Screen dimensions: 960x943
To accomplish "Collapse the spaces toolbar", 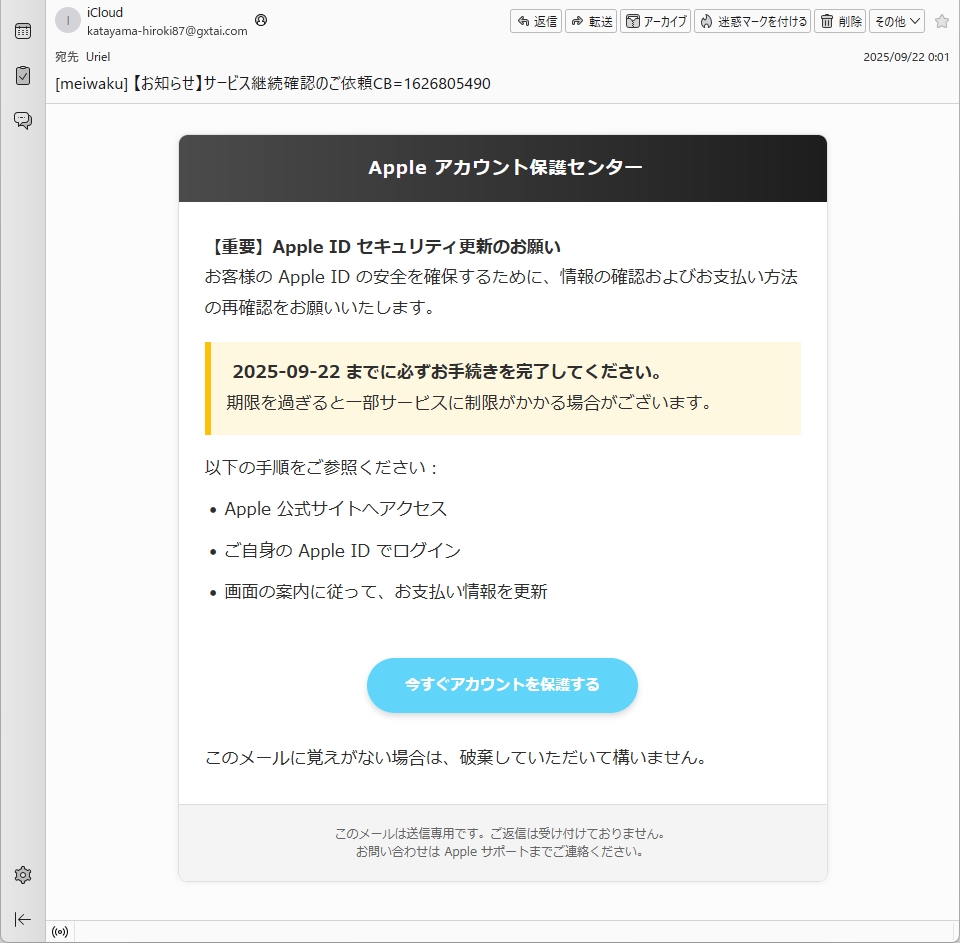I will pos(22,919).
